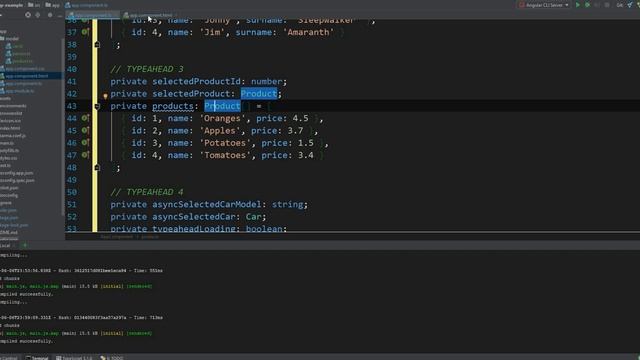The width and height of the screenshot is (640, 360).
Task: Click the yellow lightbulb intention icon on line 42
Action: click(105, 96)
